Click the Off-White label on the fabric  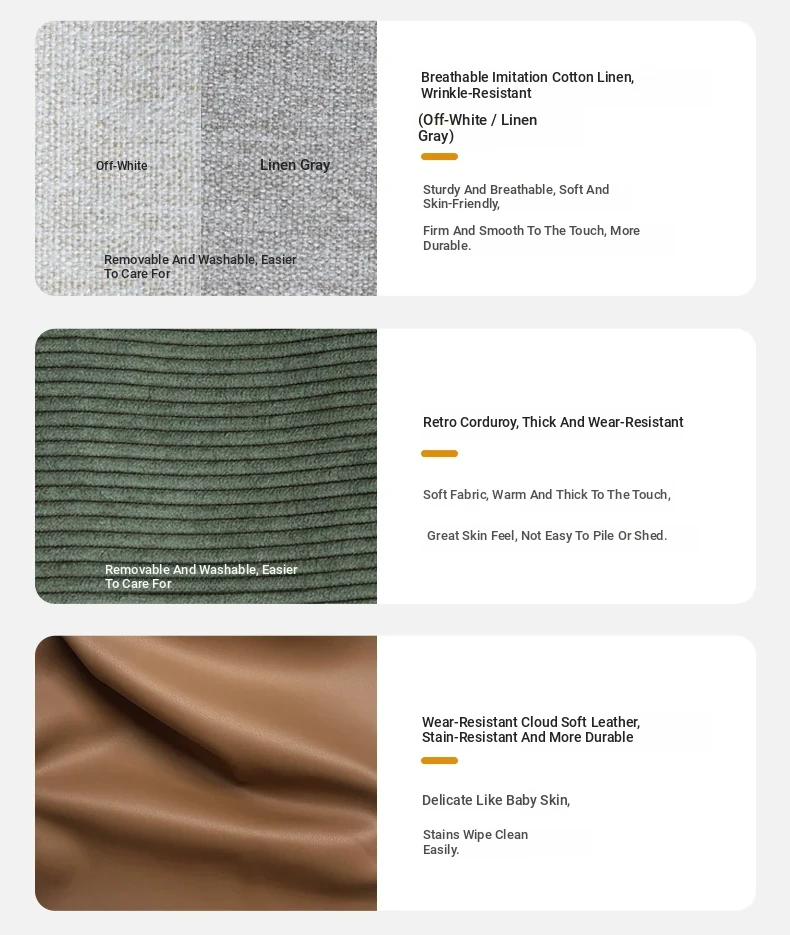click(122, 166)
